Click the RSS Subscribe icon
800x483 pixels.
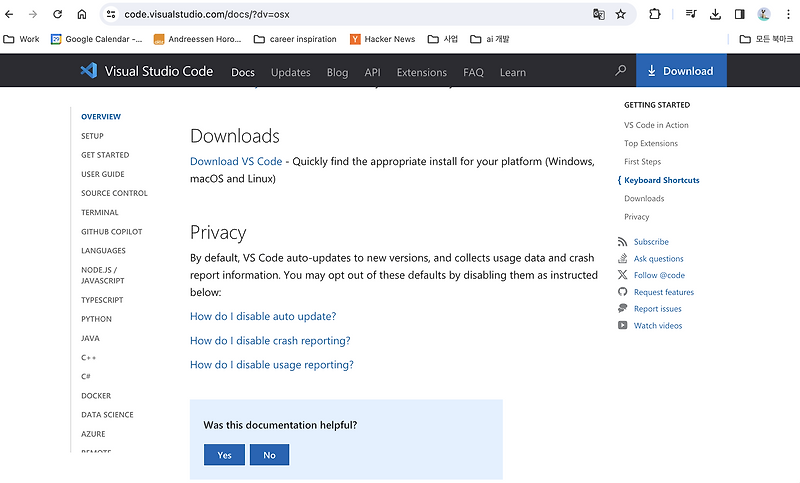(x=622, y=242)
